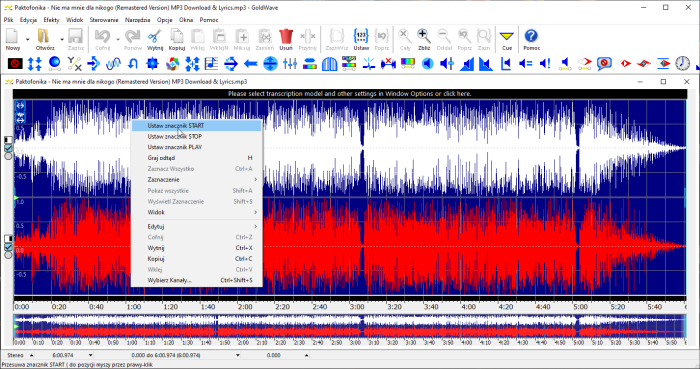Open the Efekty menu
The width and height of the screenshot is (700, 369).
click(x=51, y=20)
